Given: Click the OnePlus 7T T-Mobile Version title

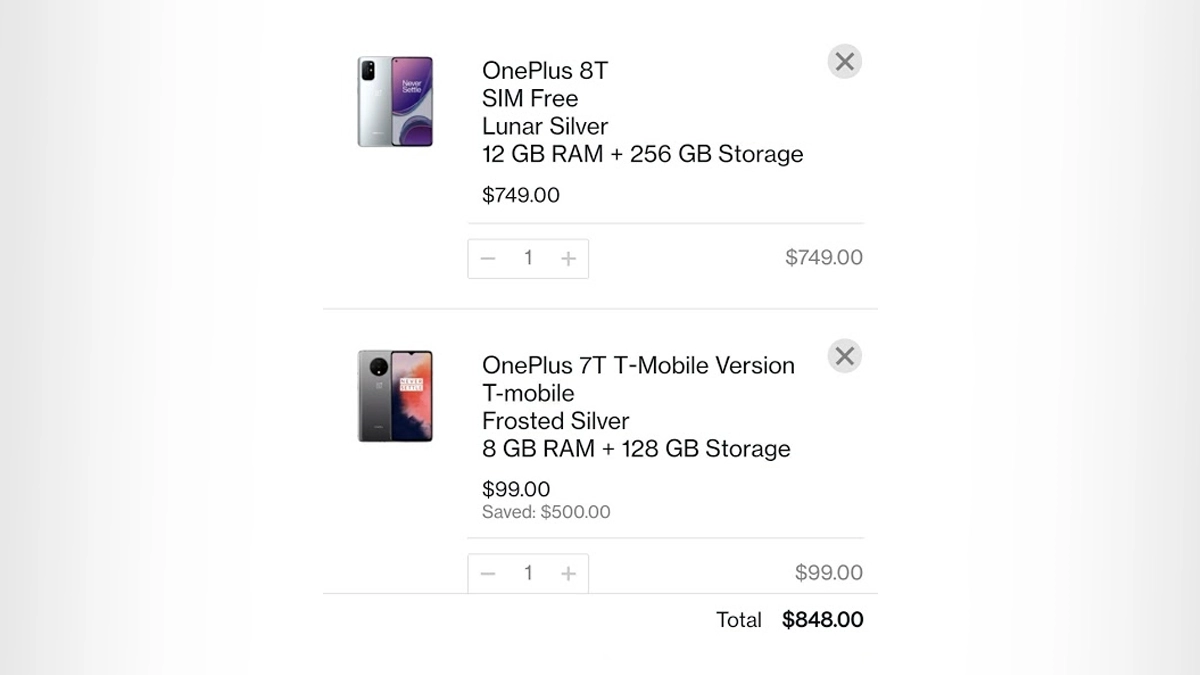Looking at the screenshot, I should (x=638, y=366).
